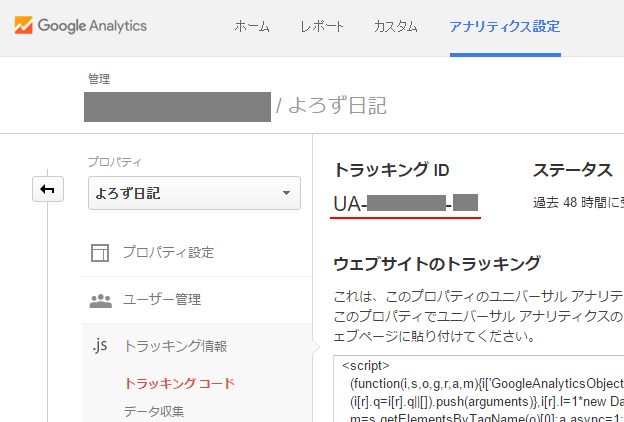Go to the カスタム tab
This screenshot has height=422, width=624.
tap(395, 27)
